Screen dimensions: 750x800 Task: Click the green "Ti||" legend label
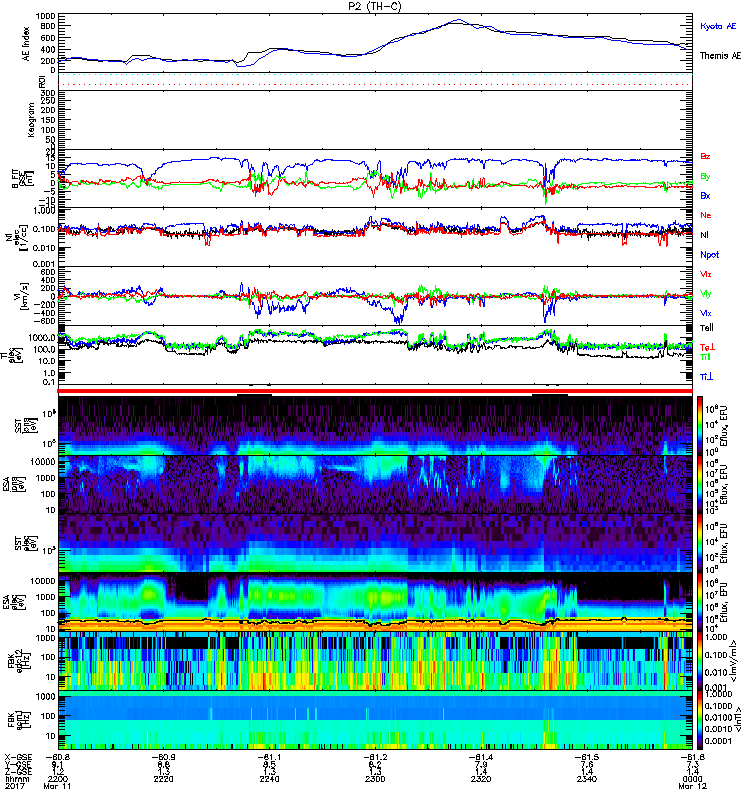click(x=705, y=357)
